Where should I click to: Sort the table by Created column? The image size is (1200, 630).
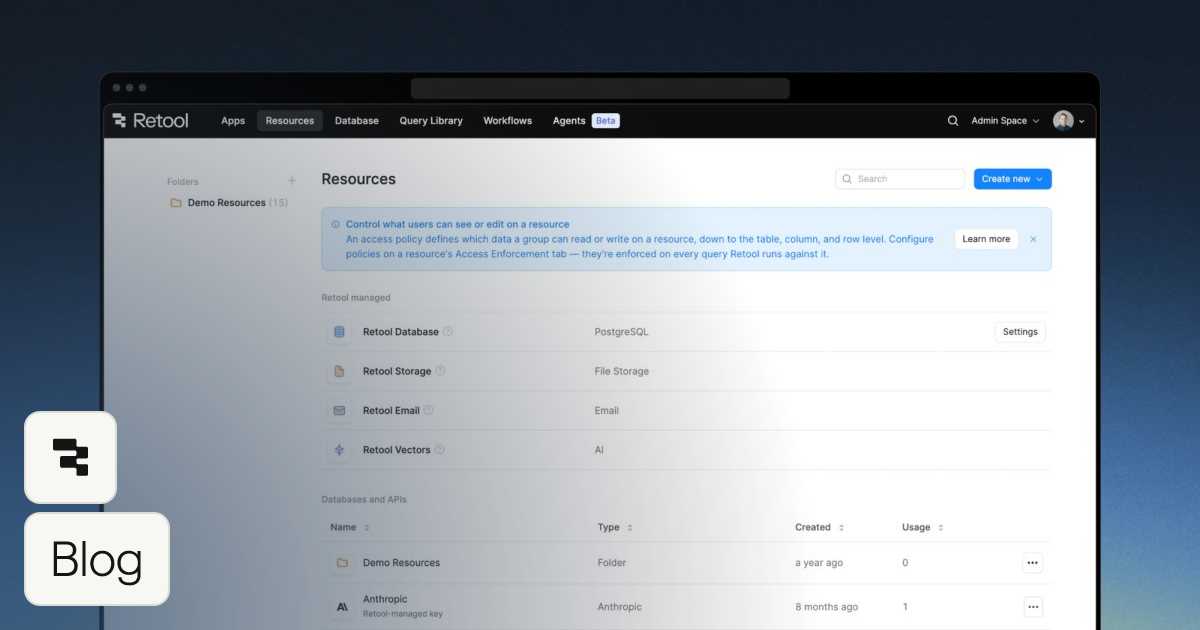(x=819, y=527)
